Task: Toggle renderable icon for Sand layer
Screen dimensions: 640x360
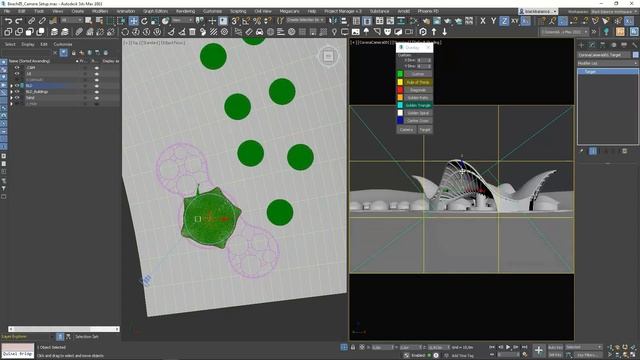Action: (x=97, y=98)
